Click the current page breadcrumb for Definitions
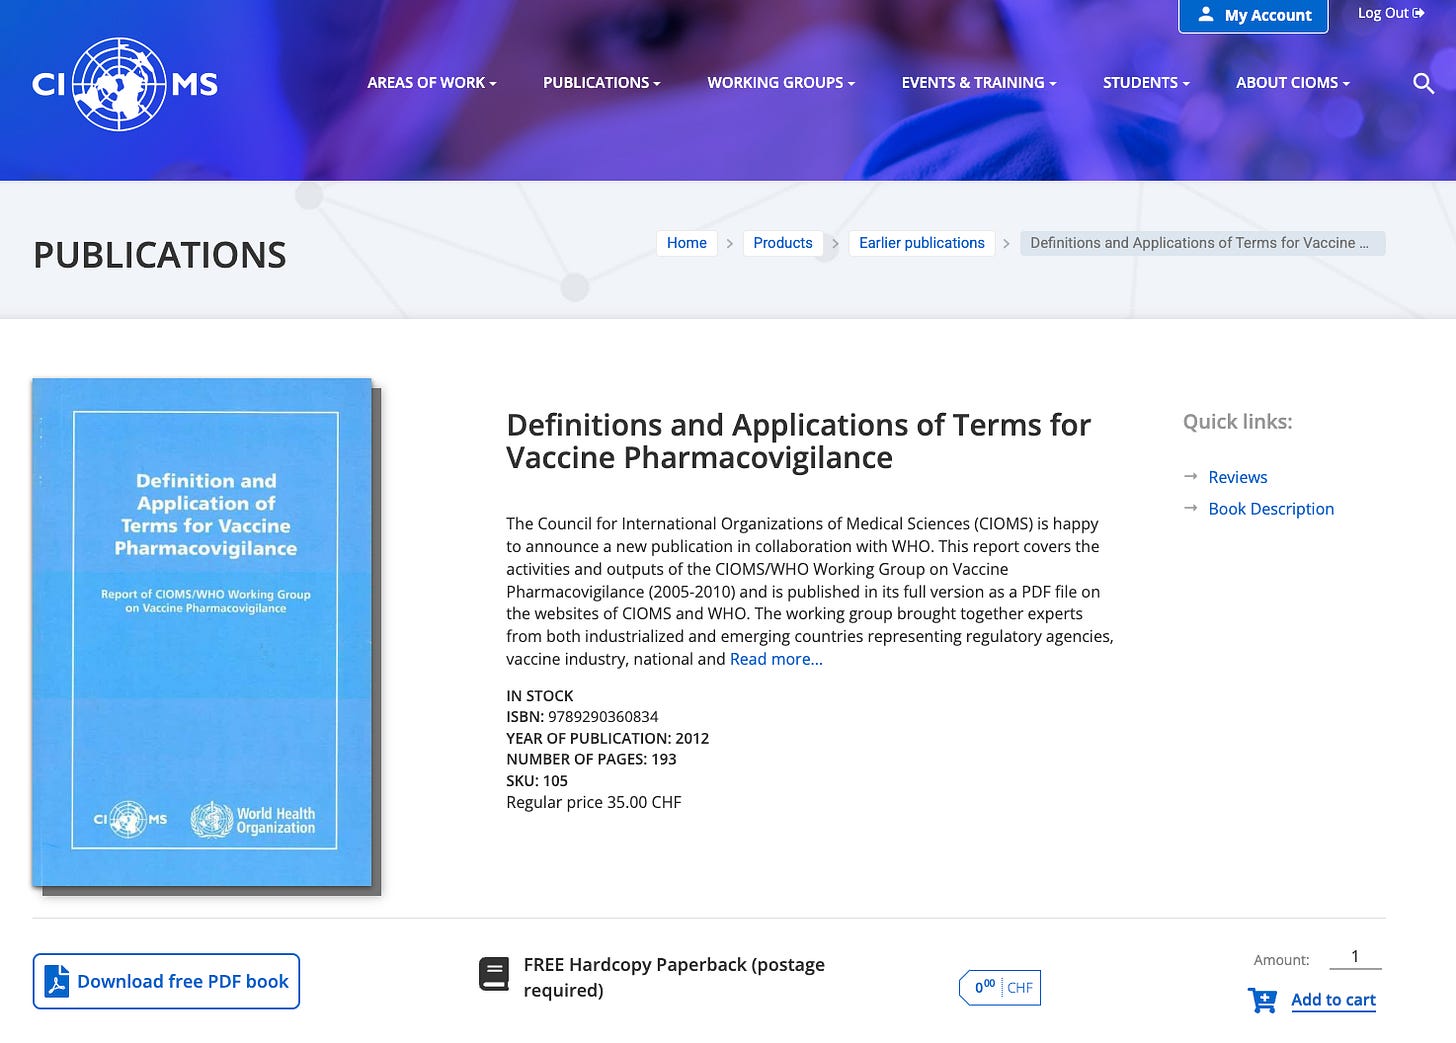 [1203, 243]
